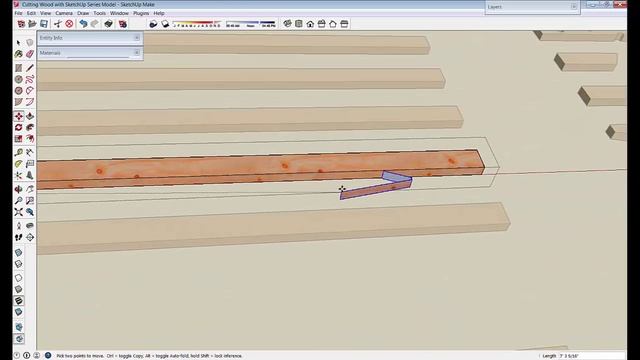The image size is (640, 360).
Task: Select the Line pencil tool
Action: pos(29,68)
